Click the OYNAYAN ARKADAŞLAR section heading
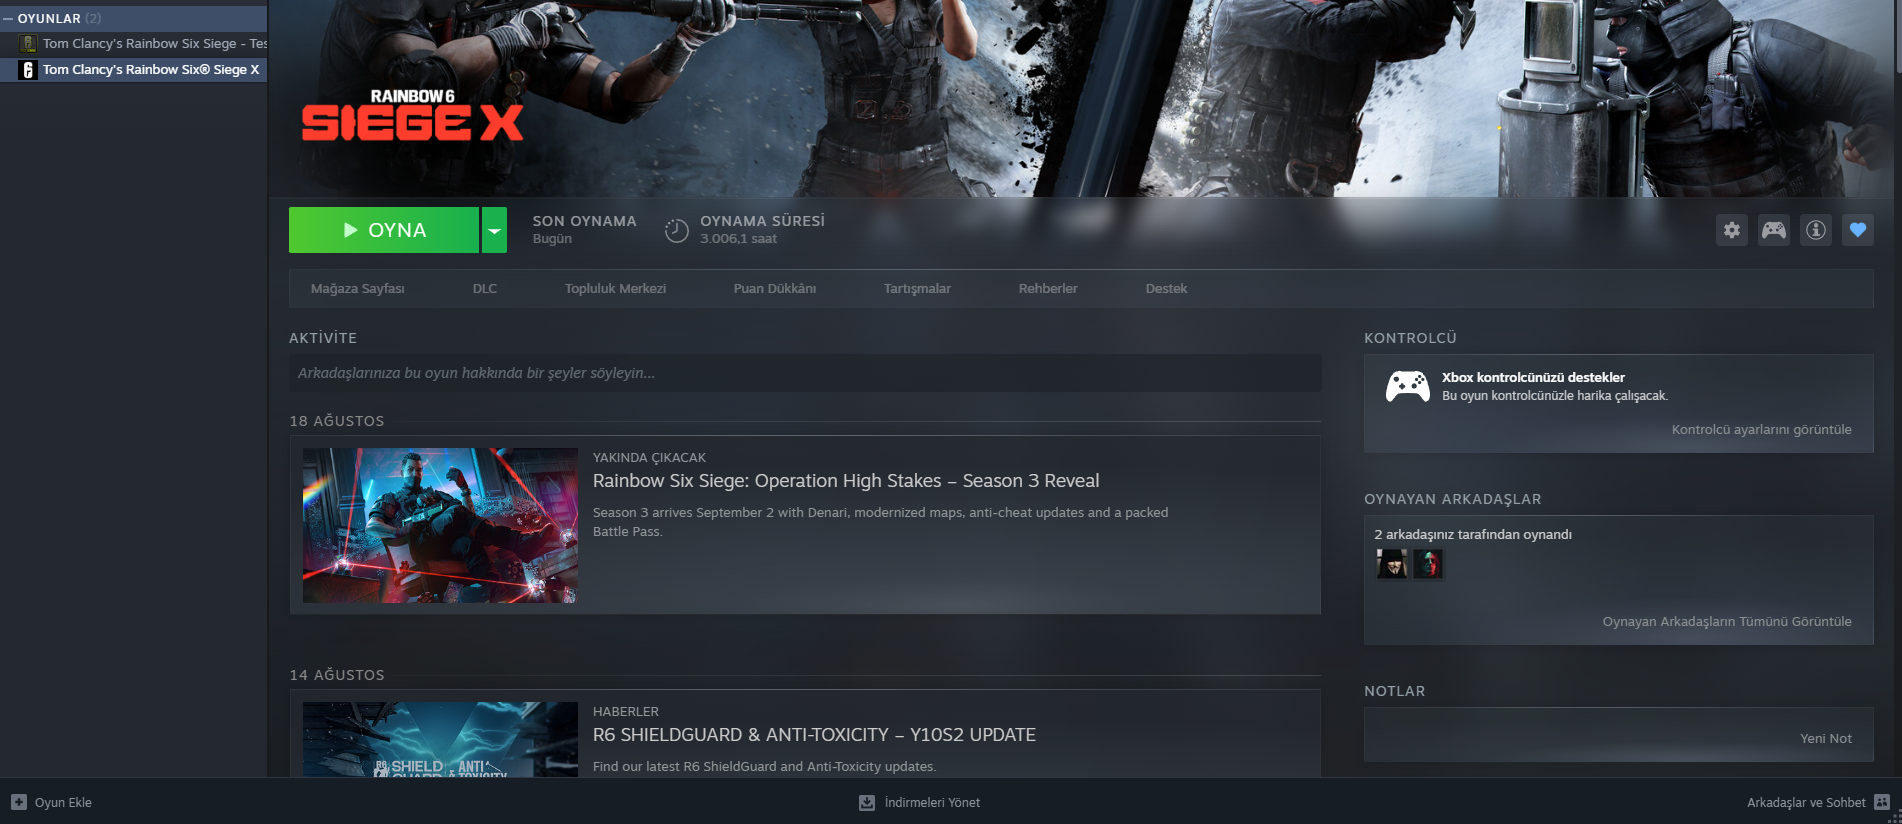This screenshot has width=1902, height=824. [x=1453, y=499]
